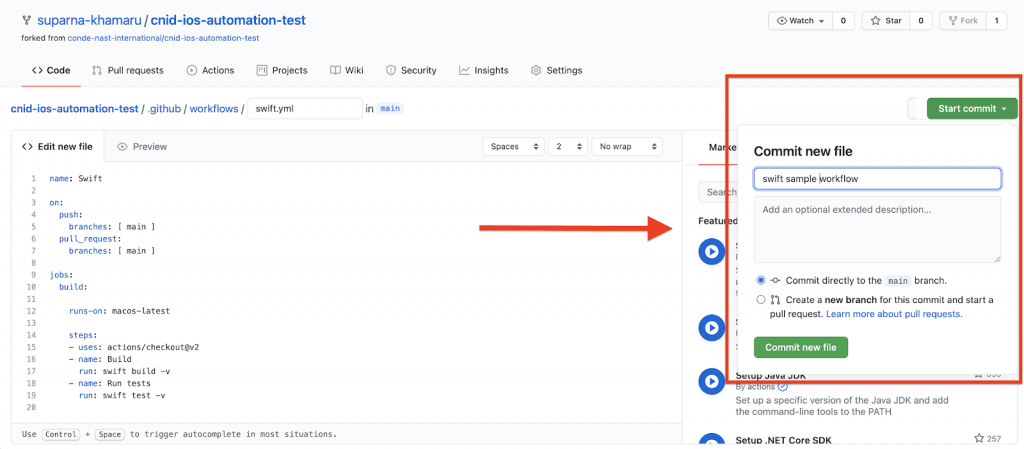Click the 'pull_request:' line in editor
The width and height of the screenshot is (1024, 449).
click(x=90, y=239)
